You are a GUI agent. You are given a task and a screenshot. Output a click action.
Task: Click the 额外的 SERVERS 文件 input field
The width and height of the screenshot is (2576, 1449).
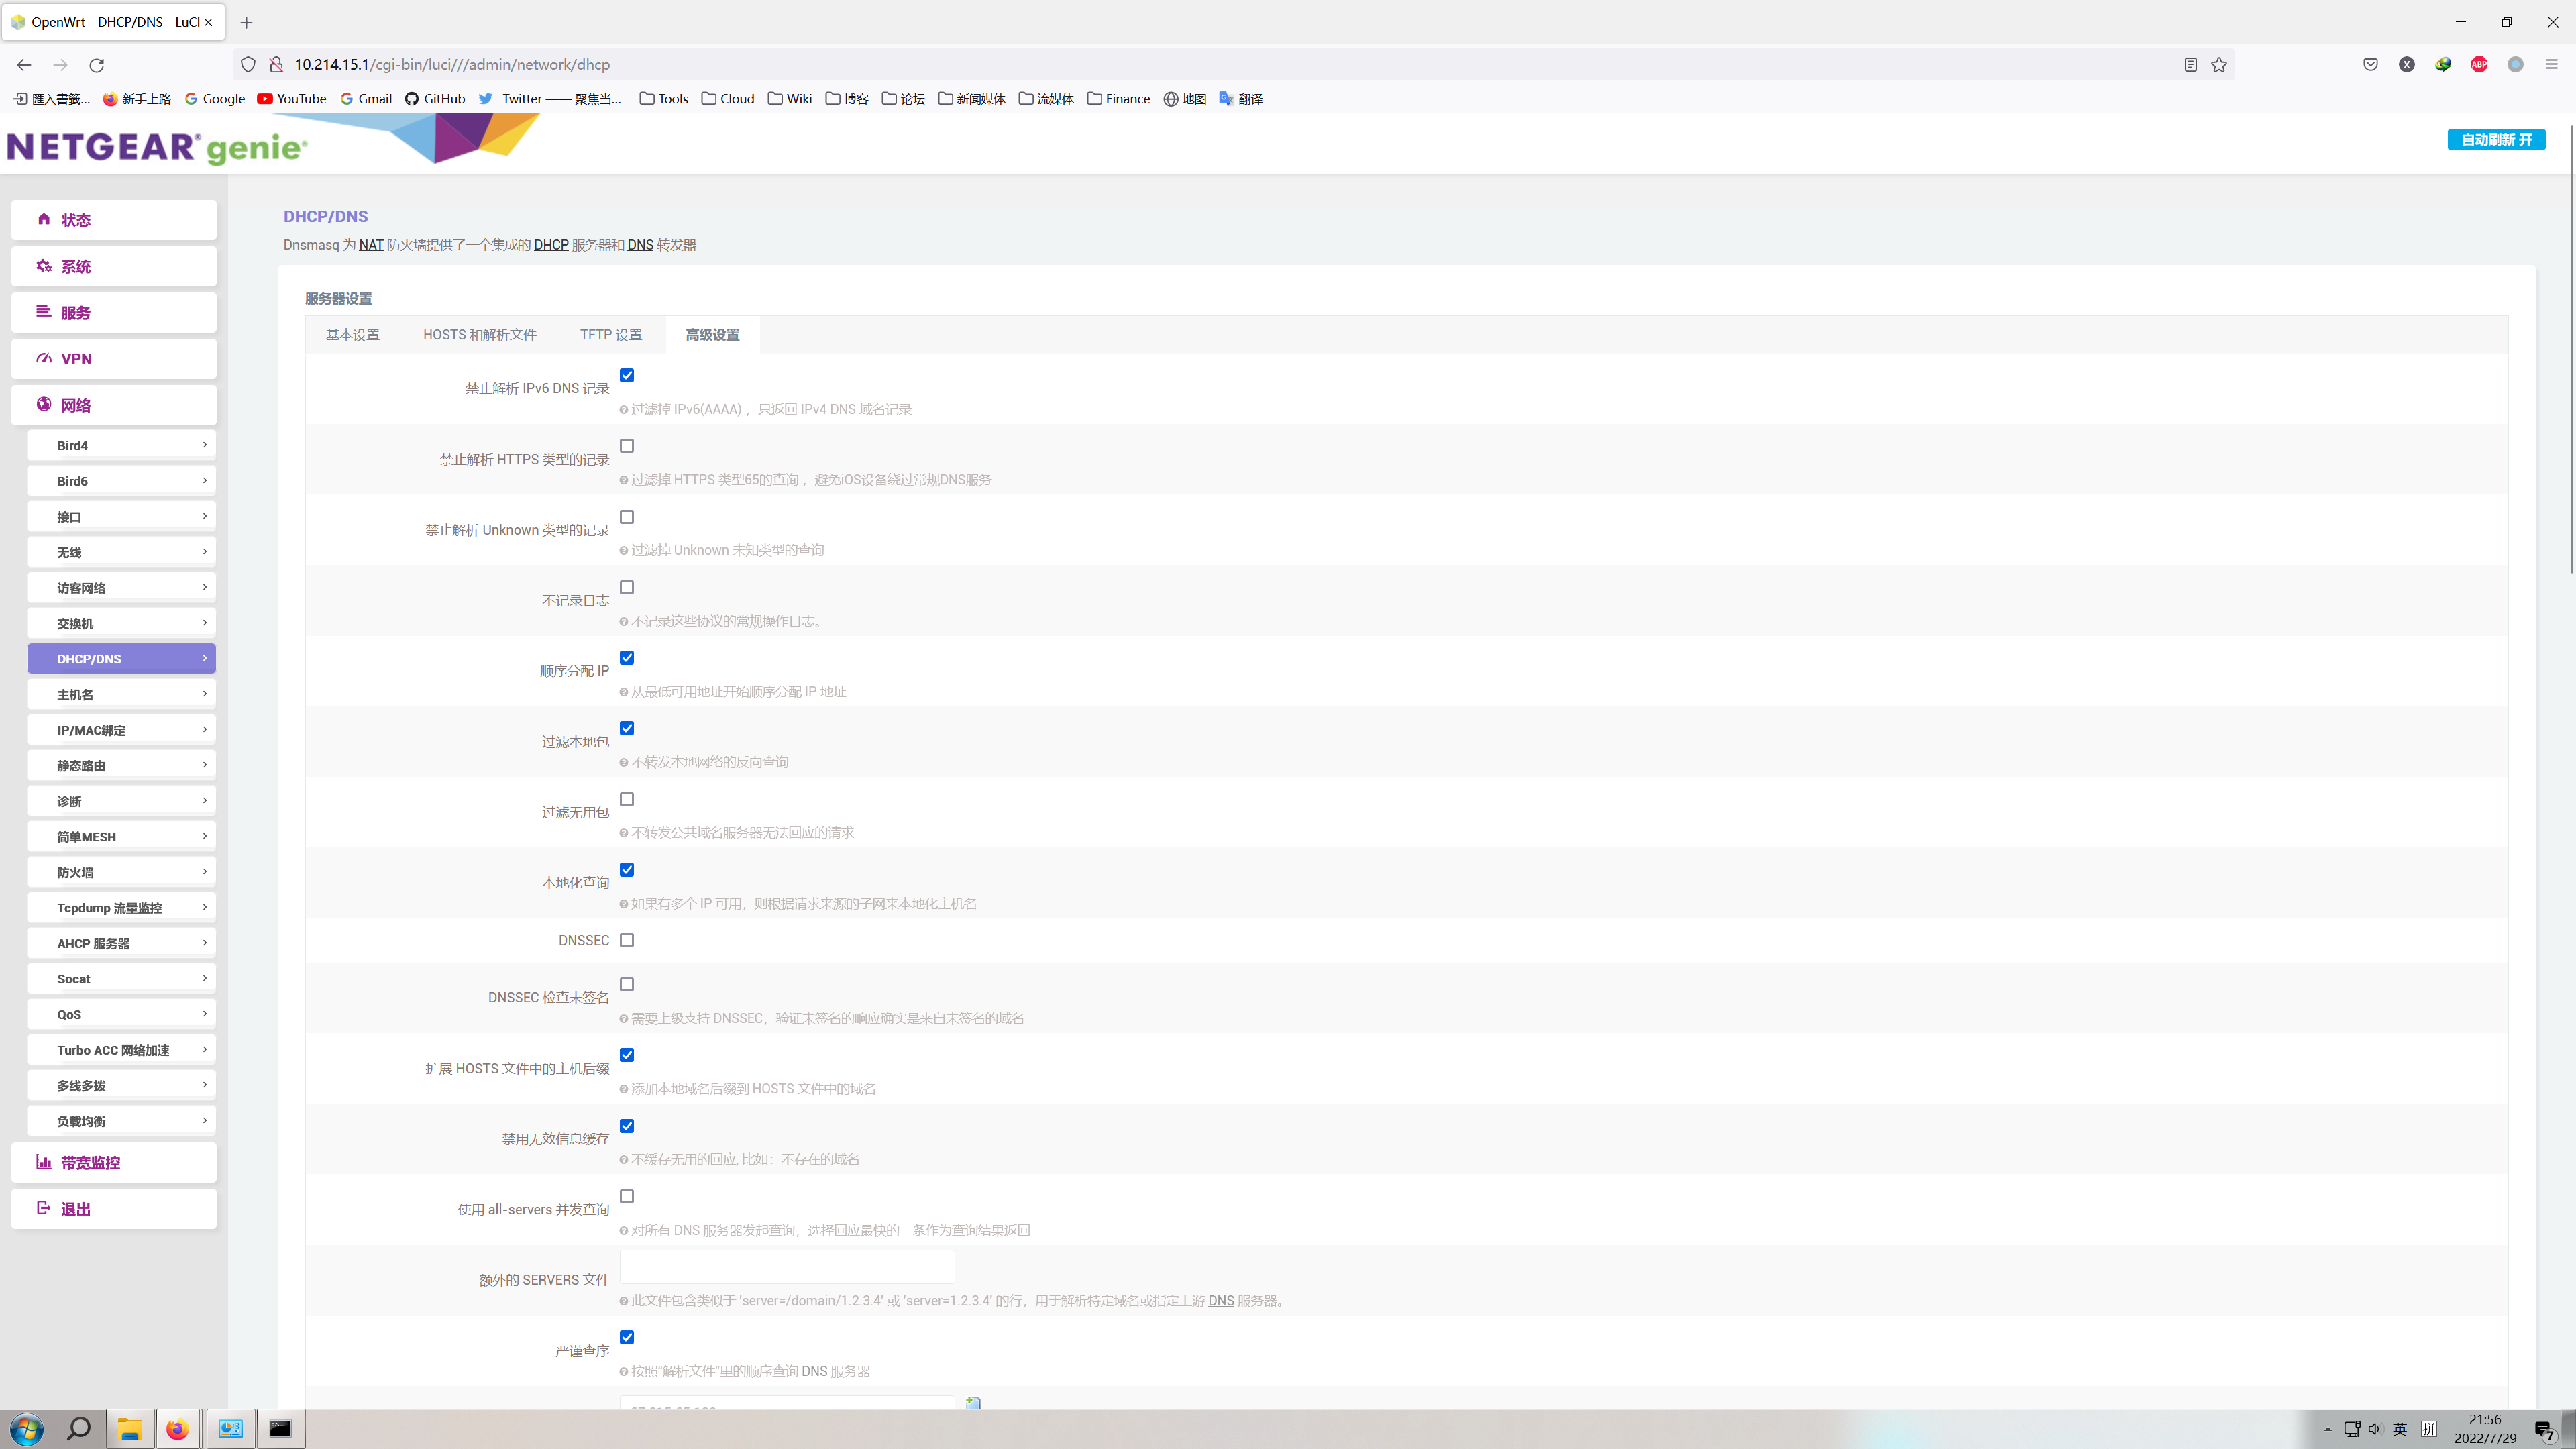(787, 1267)
